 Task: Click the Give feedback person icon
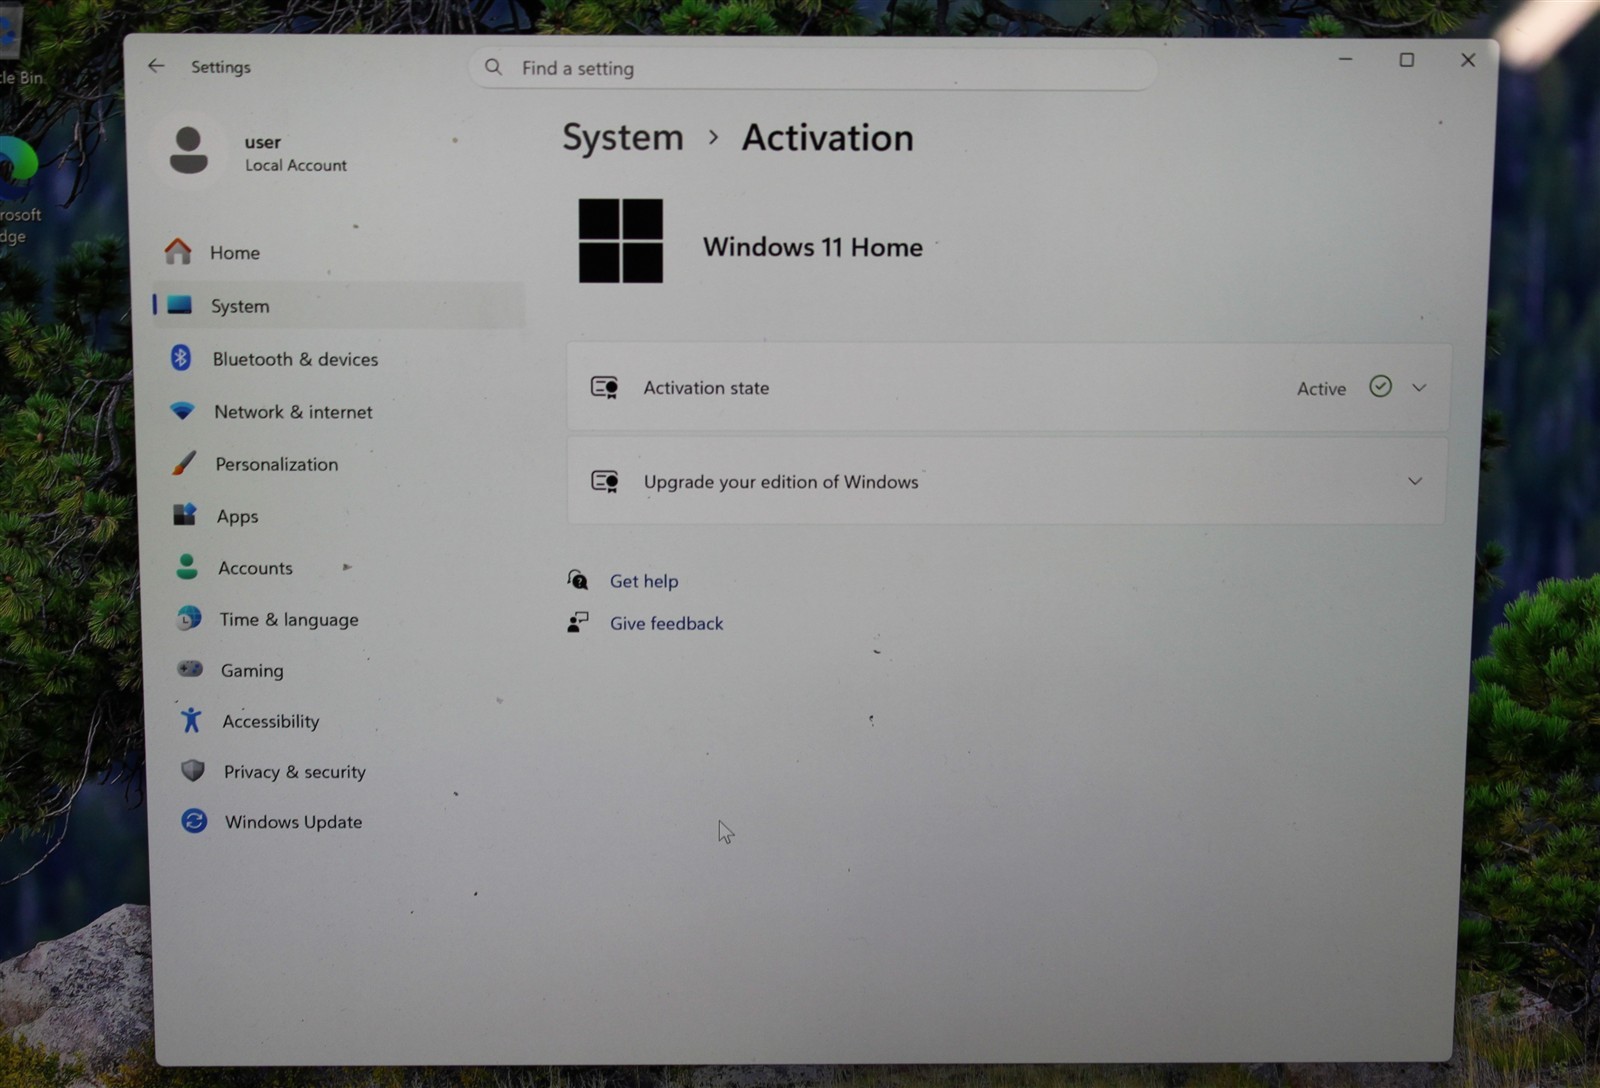pyautogui.click(x=577, y=622)
